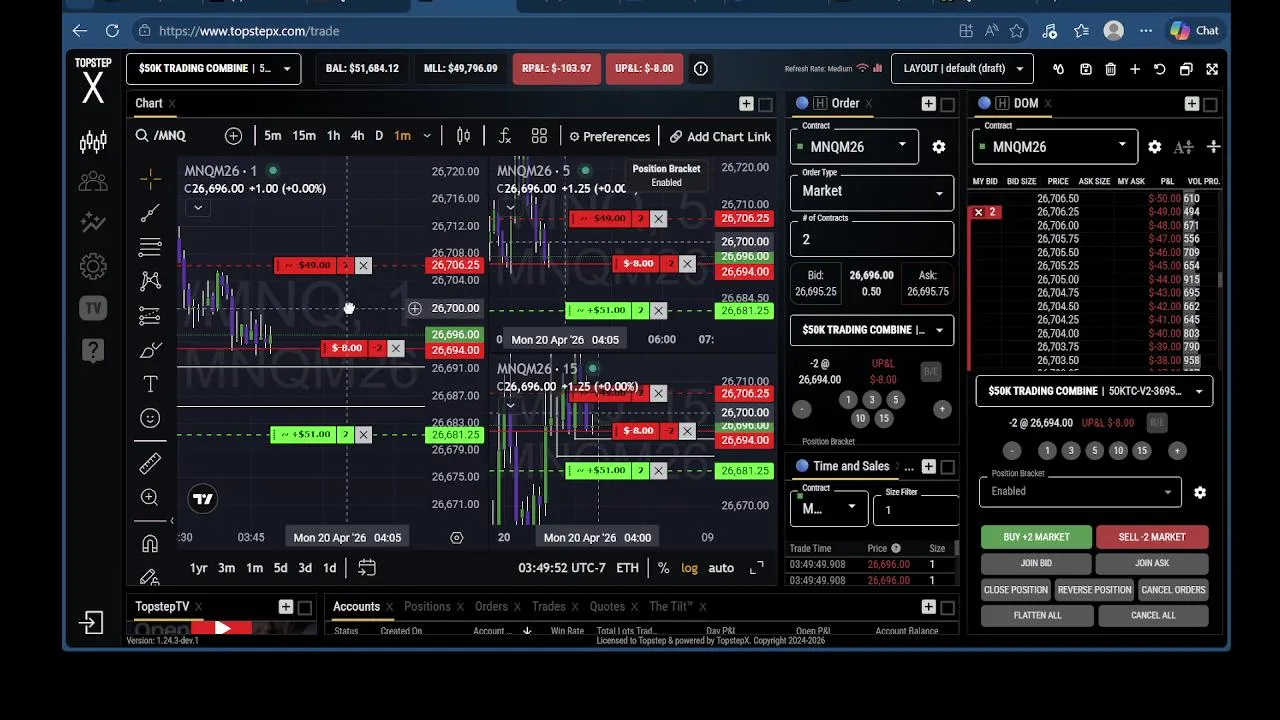Image resolution: width=1280 pixels, height=720 pixels.
Task: Toggle percent scale on chart
Action: click(x=663, y=568)
